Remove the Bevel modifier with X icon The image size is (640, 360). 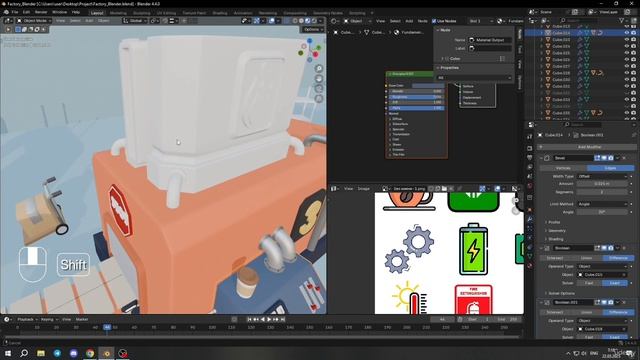click(624, 158)
